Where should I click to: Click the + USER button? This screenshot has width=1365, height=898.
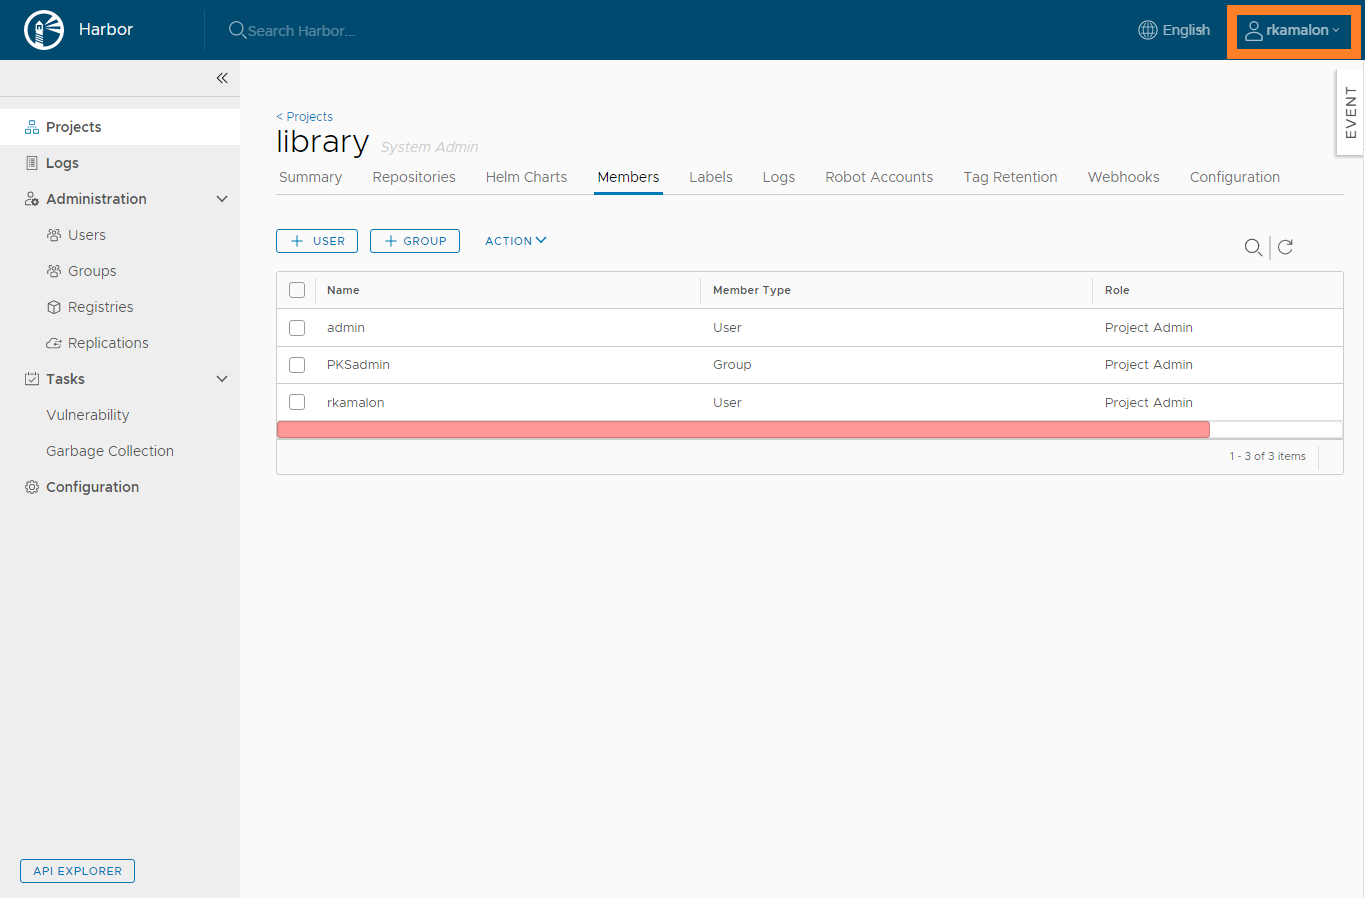coord(317,241)
